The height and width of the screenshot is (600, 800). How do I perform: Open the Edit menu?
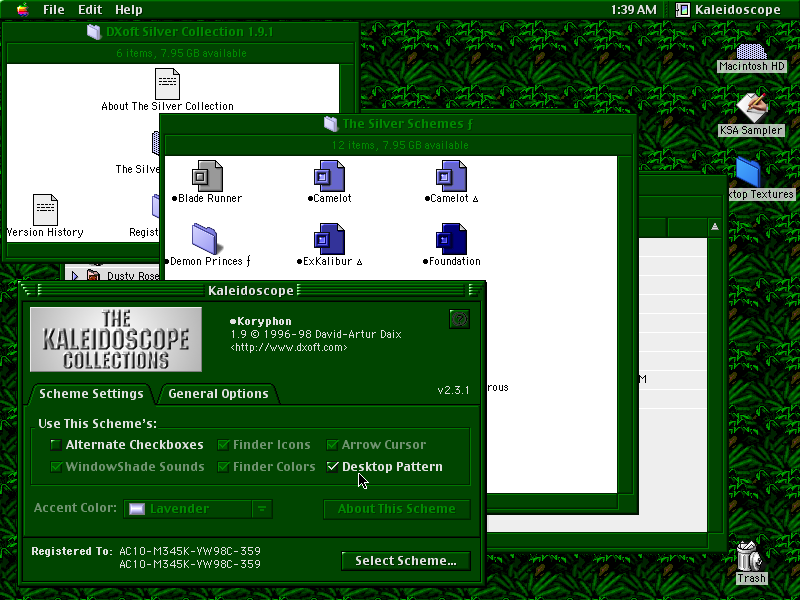[90, 10]
